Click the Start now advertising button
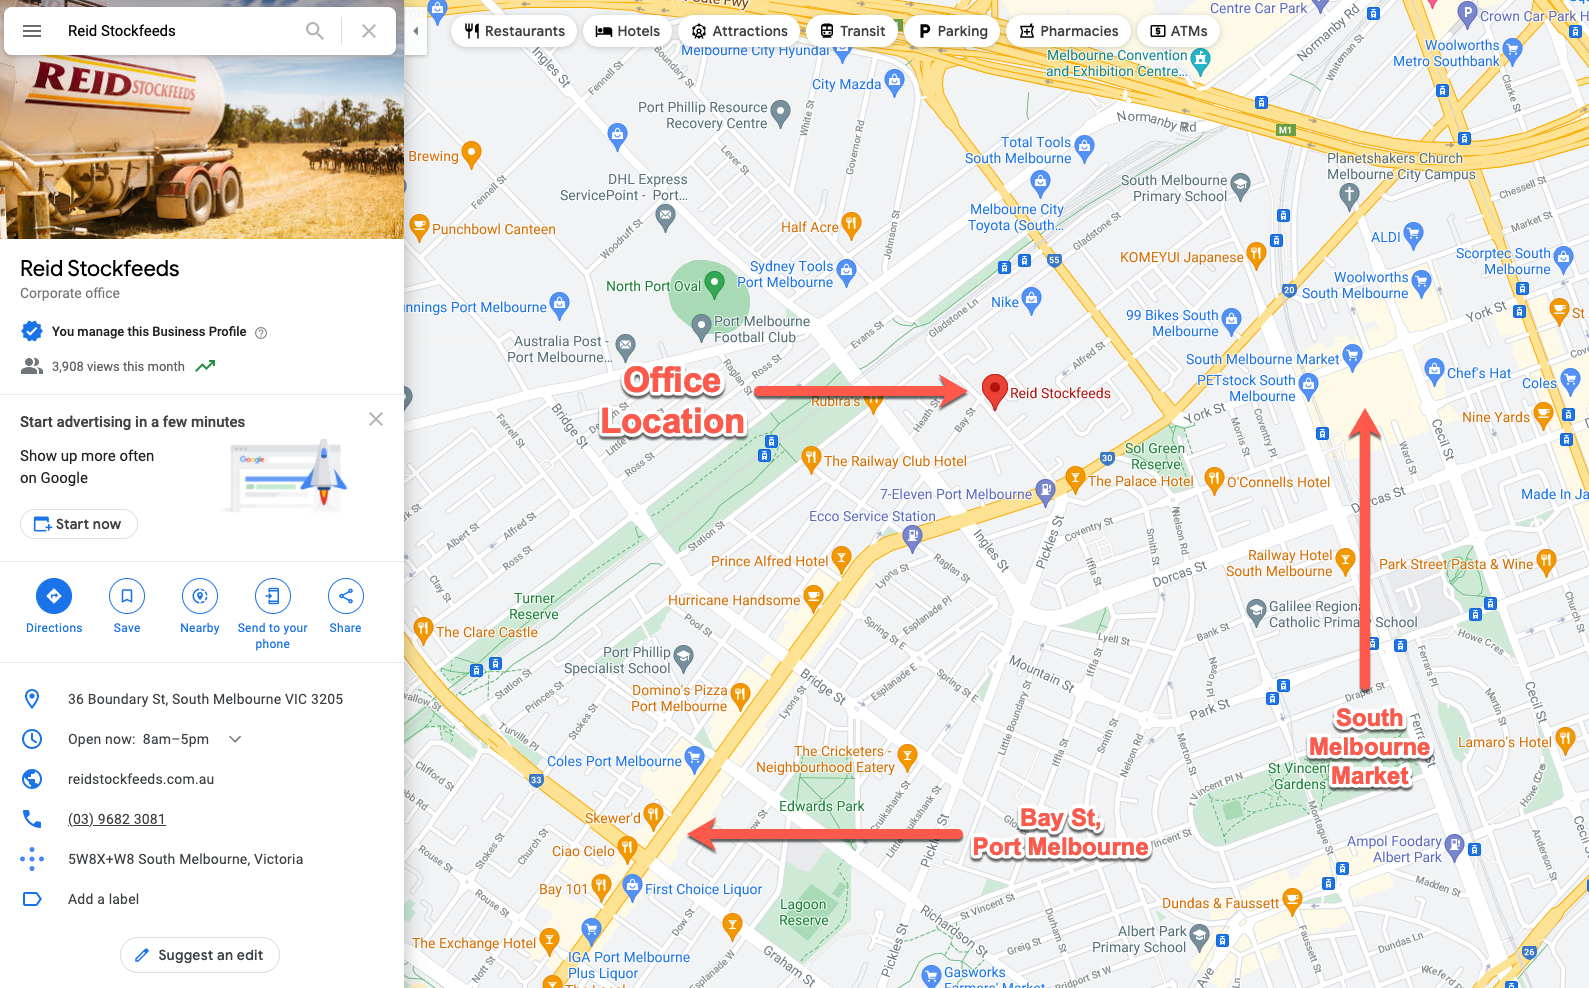Screen dimensions: 1589x988 (79, 524)
